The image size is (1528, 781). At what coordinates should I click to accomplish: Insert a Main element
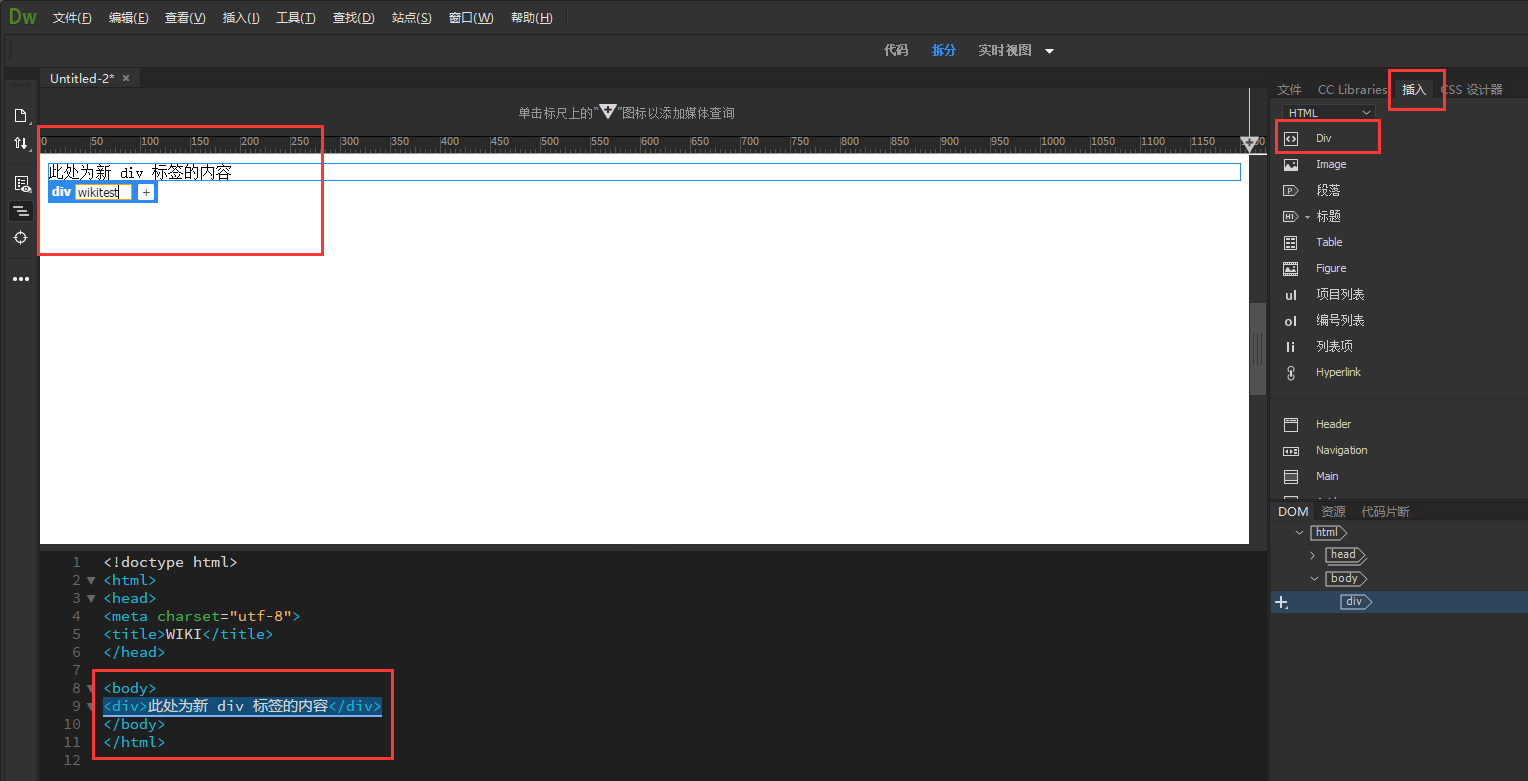pos(1327,476)
